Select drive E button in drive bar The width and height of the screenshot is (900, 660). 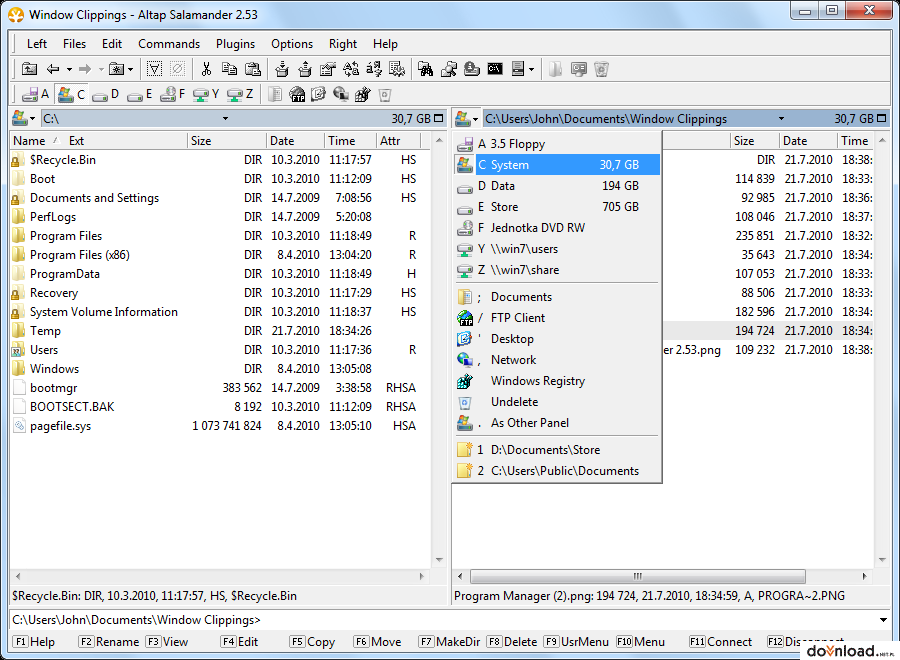(x=139, y=95)
